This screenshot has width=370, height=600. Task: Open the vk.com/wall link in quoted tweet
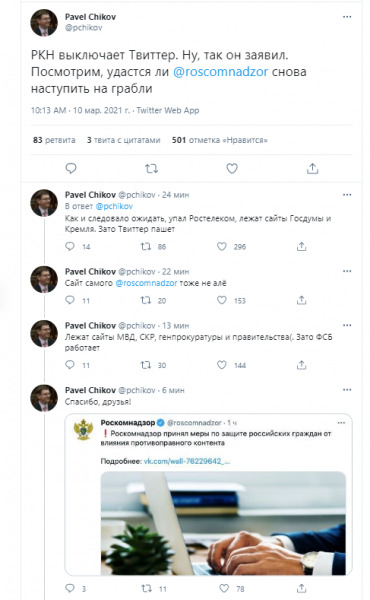(187, 461)
